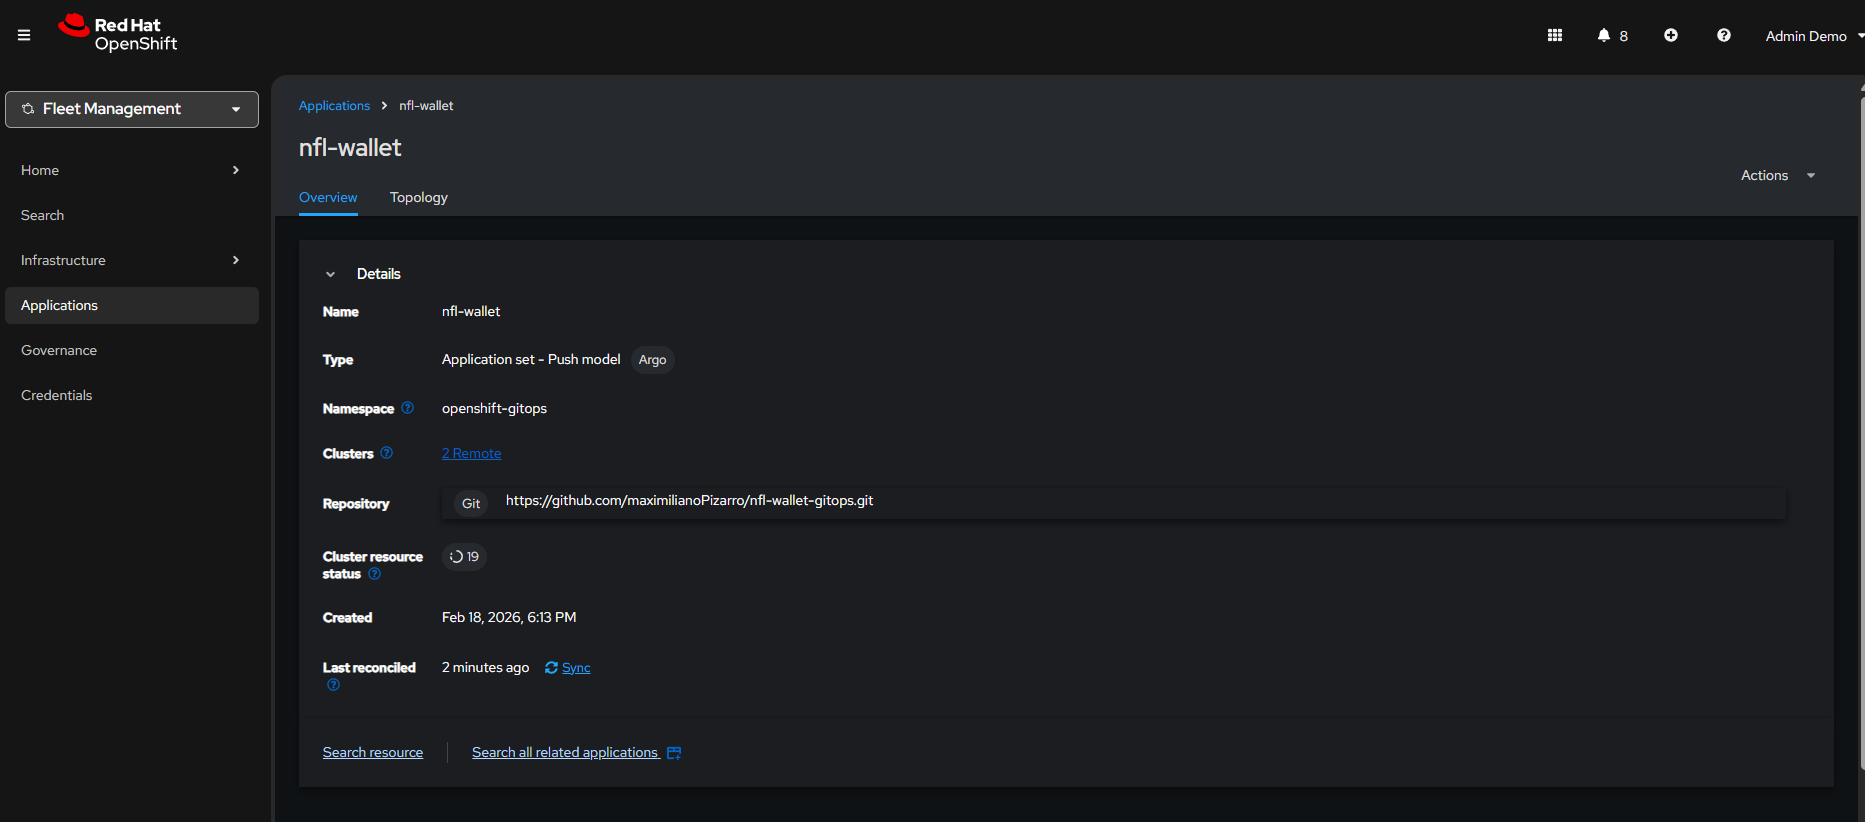Click the Namespace help icon
1865x822 pixels.
(407, 408)
